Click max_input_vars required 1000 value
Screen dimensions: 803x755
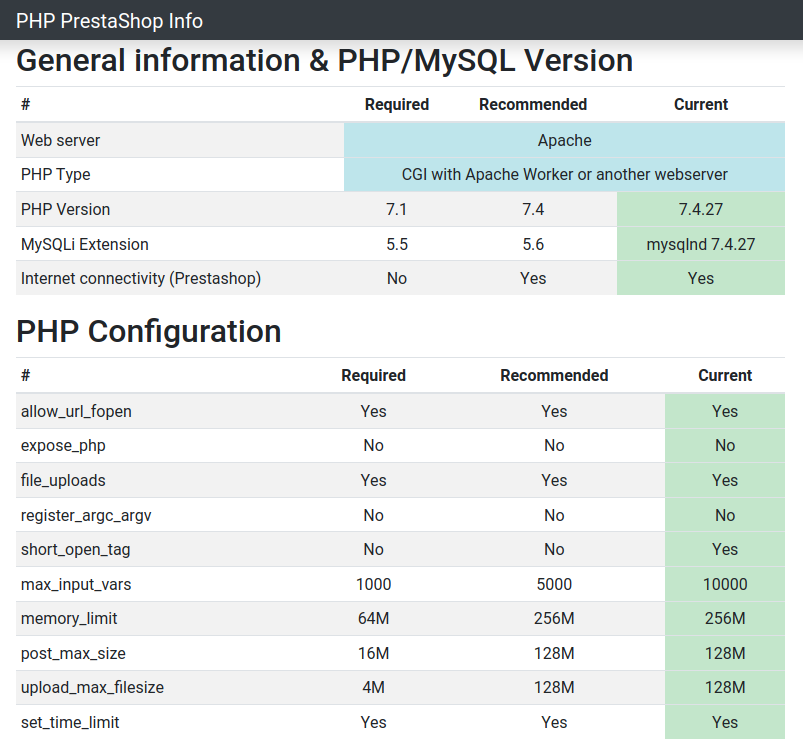click(373, 584)
